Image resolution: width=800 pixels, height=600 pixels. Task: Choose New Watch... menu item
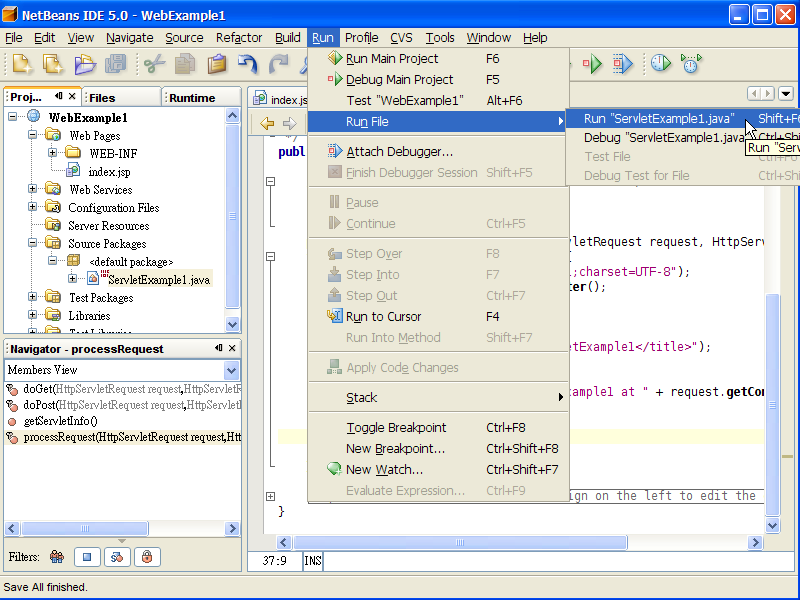coord(439,469)
